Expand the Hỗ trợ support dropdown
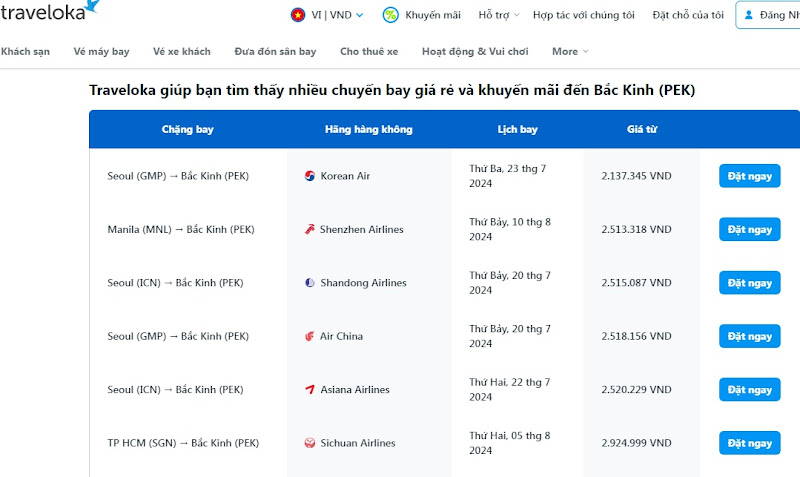The image size is (800, 477). tap(499, 15)
